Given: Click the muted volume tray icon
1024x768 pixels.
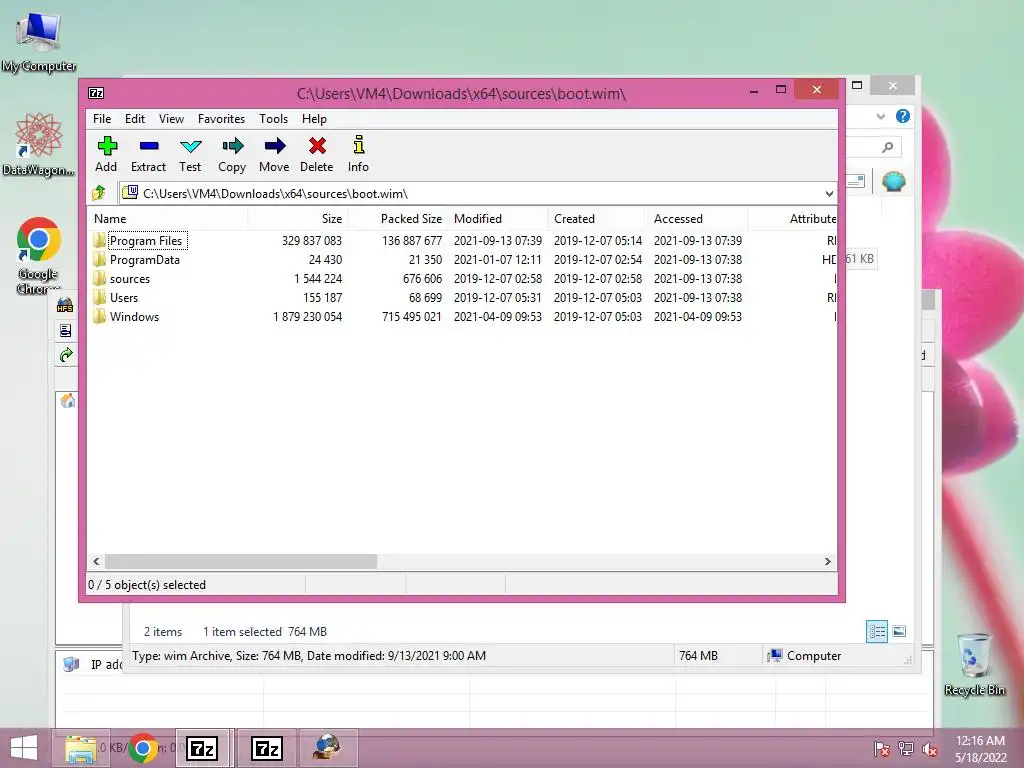Looking at the screenshot, I should coord(929,749).
